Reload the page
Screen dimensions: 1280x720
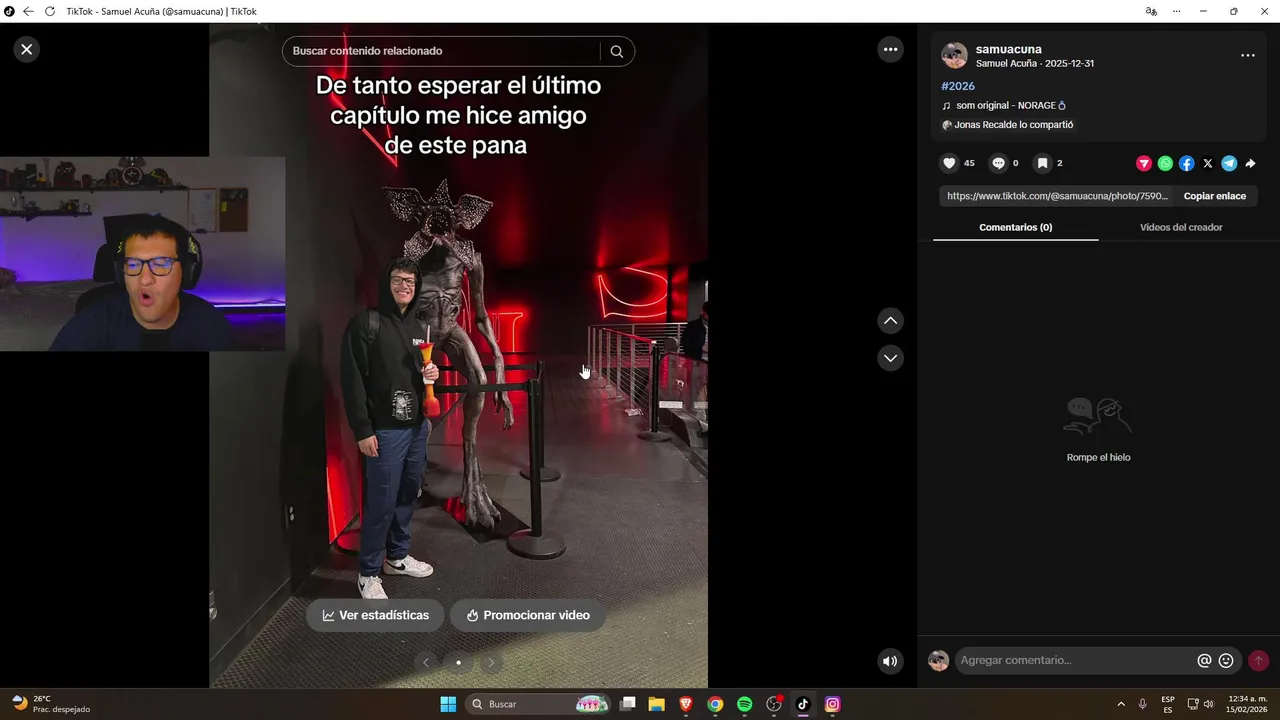click(50, 11)
